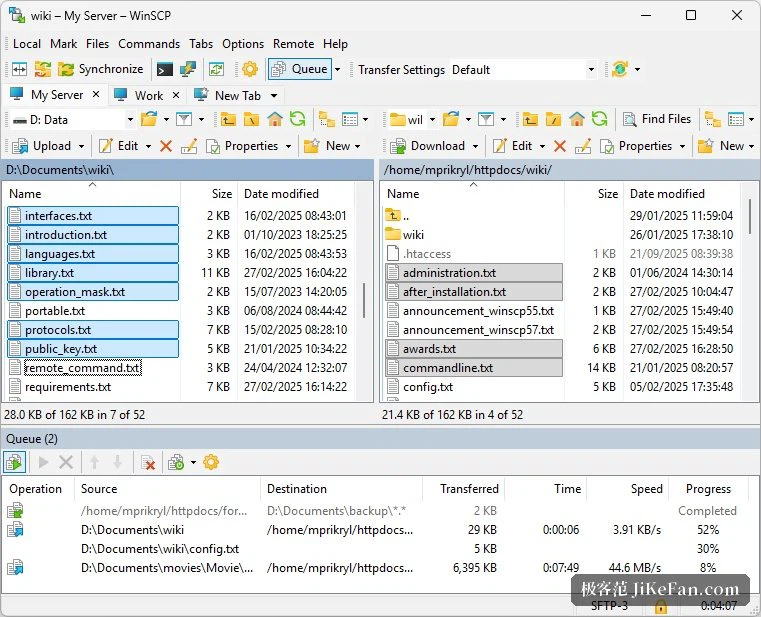
Task: Click local Rename icon
Action: [x=189, y=146]
